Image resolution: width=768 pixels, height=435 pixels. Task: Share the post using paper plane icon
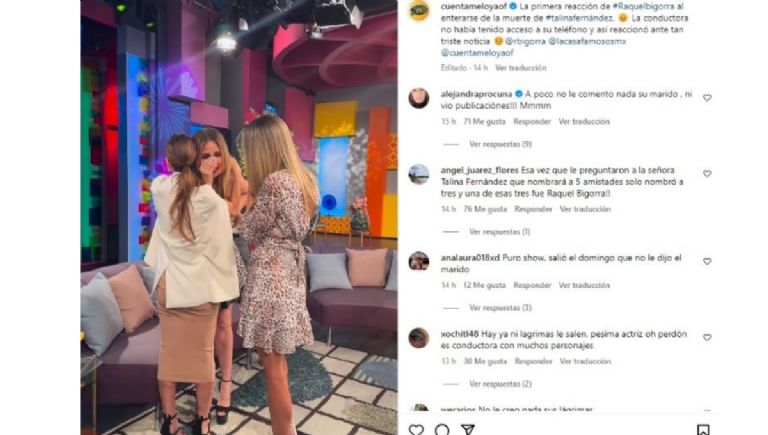point(468,430)
